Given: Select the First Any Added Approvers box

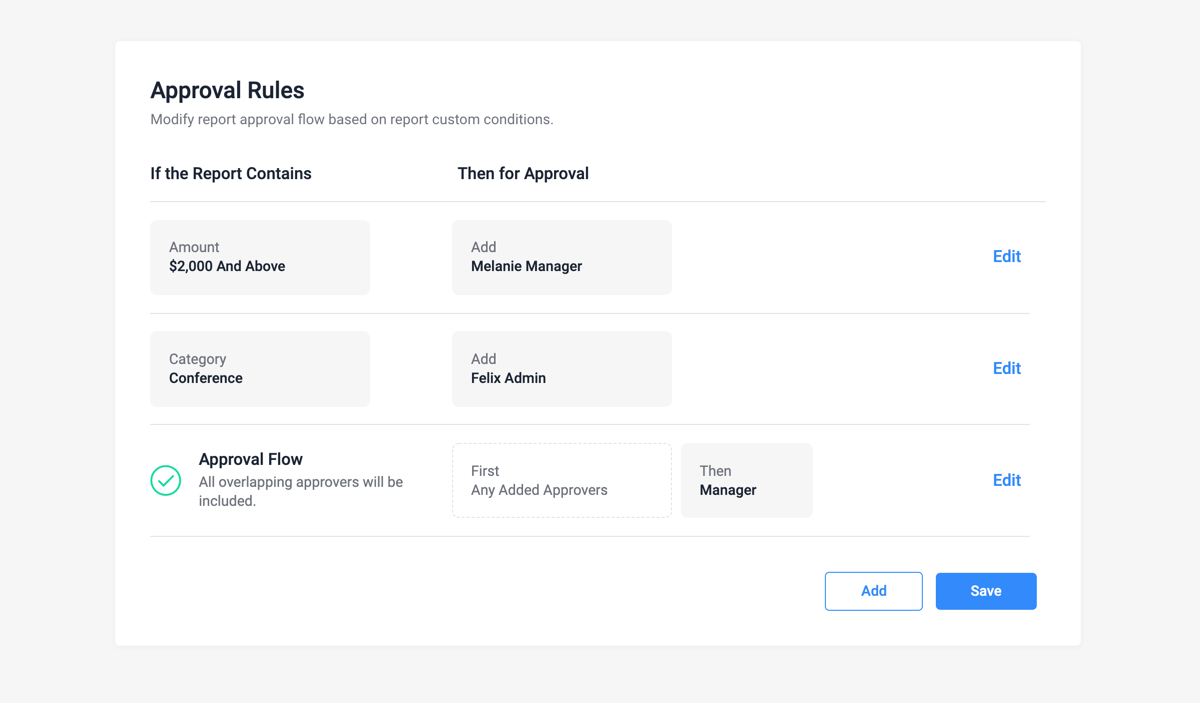Looking at the screenshot, I should coord(561,480).
